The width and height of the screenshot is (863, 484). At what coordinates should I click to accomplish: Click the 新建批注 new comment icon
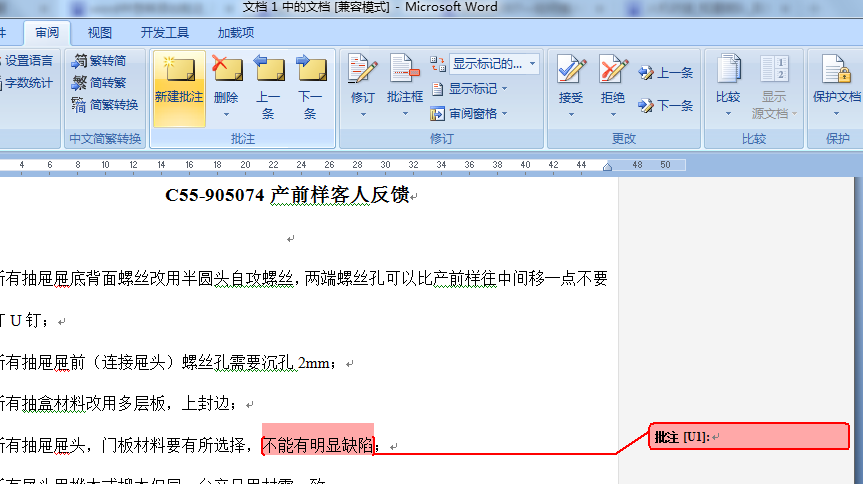179,69
